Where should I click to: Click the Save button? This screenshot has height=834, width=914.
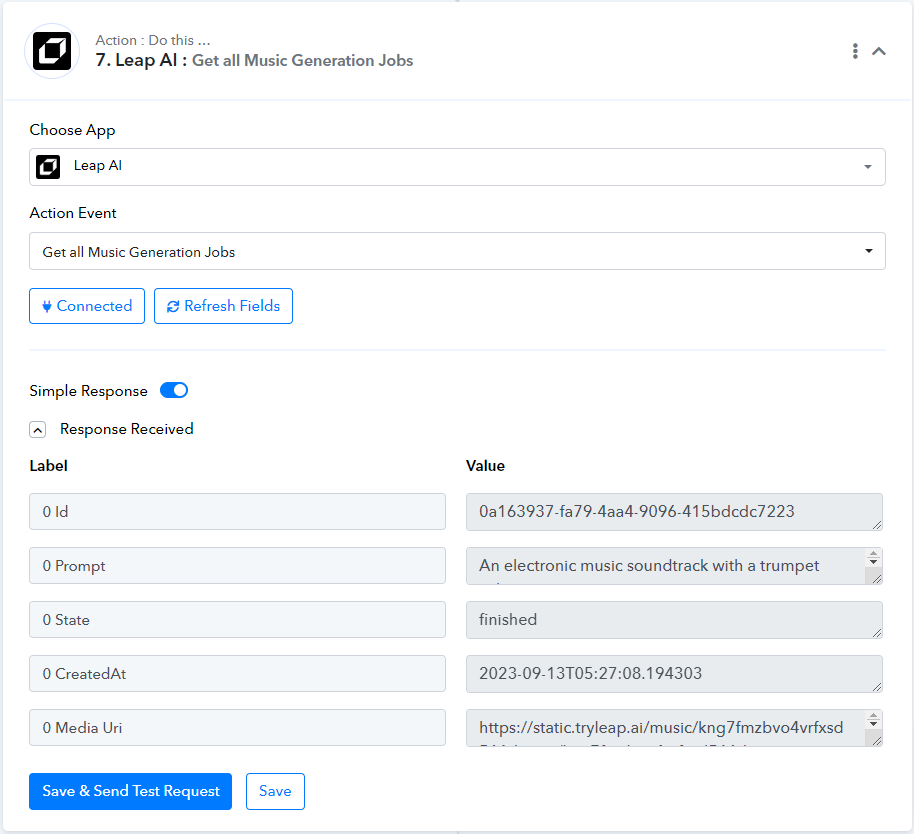(x=275, y=791)
